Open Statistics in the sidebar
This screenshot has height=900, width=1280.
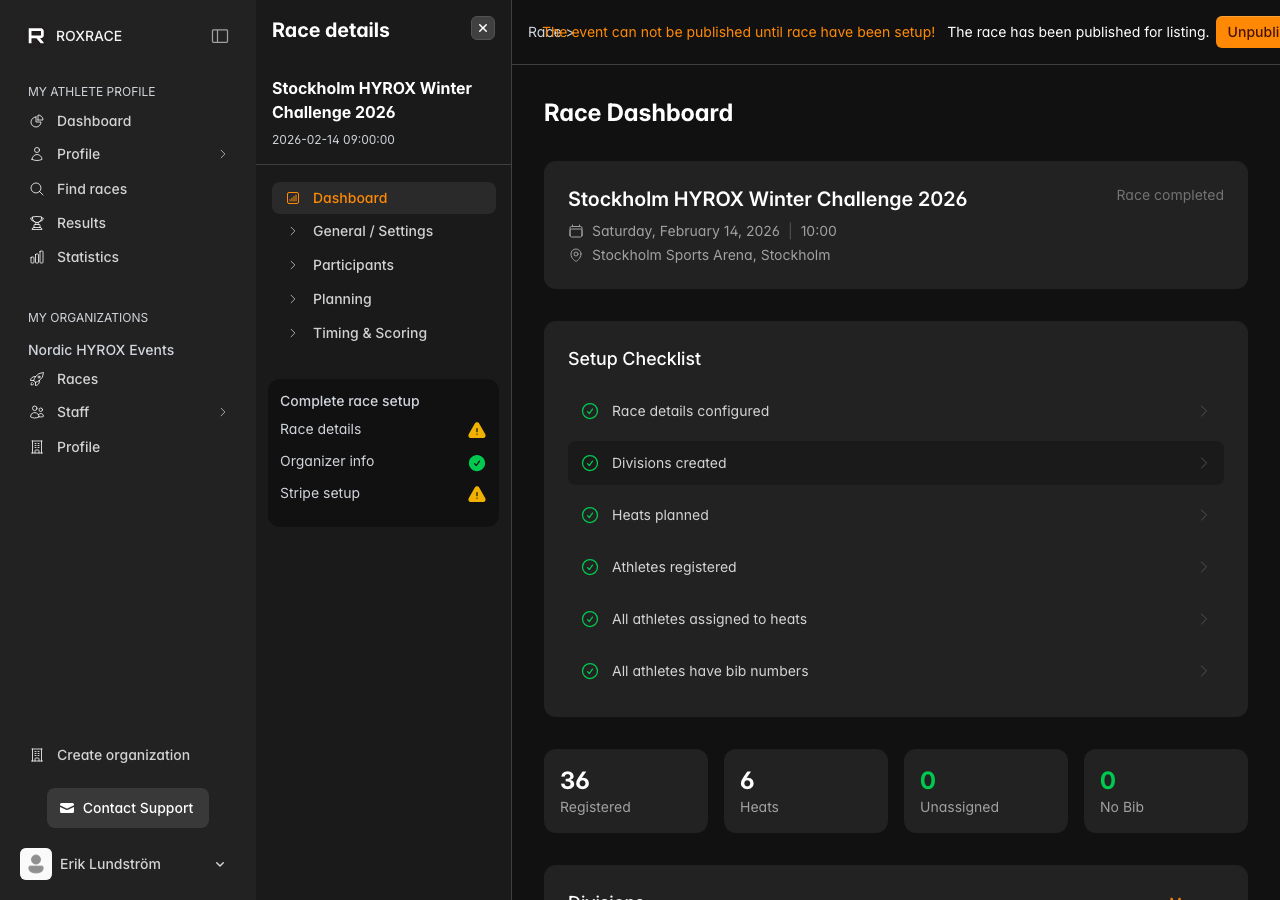(x=128, y=257)
